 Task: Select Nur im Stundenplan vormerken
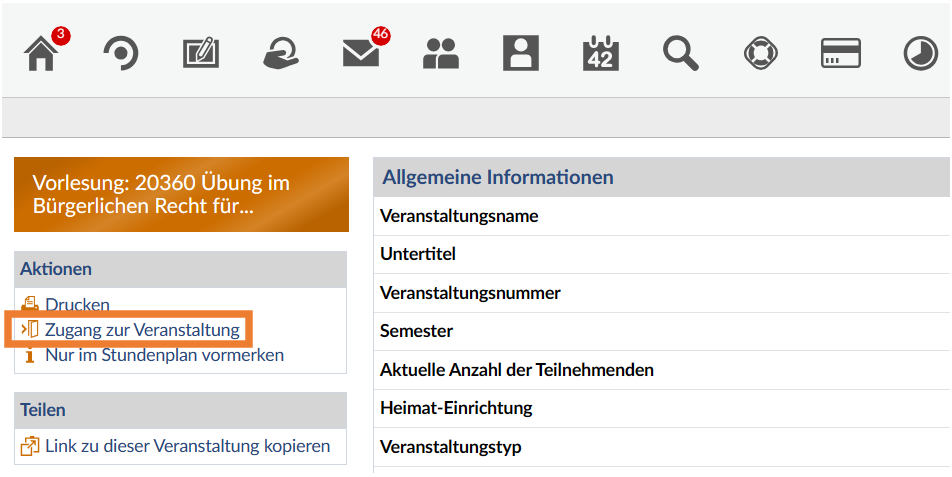(165, 354)
